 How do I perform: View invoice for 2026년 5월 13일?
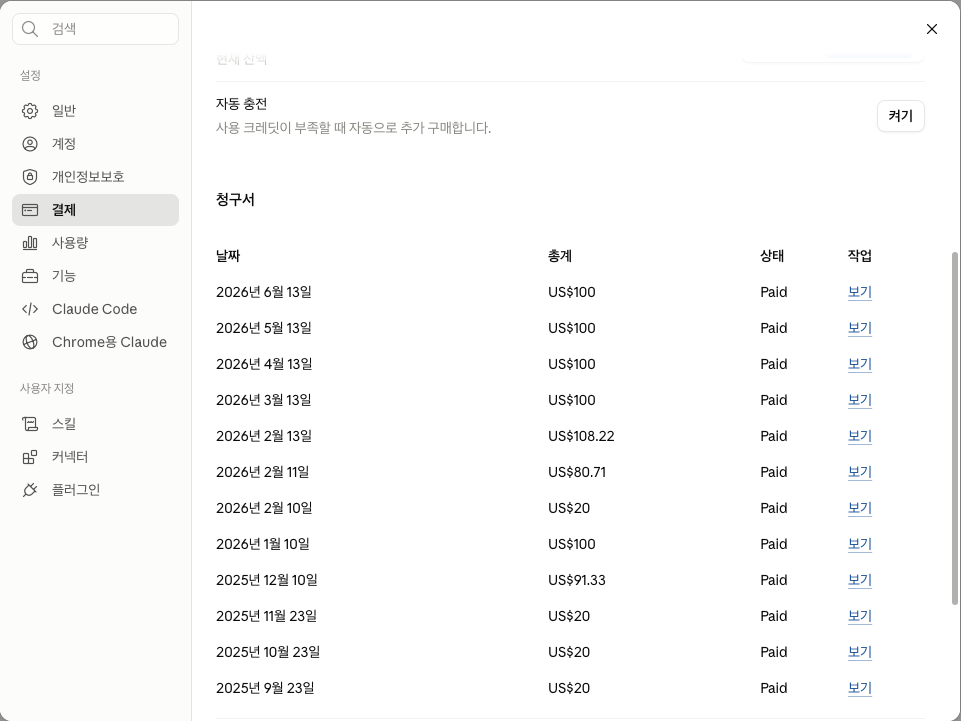(x=859, y=329)
